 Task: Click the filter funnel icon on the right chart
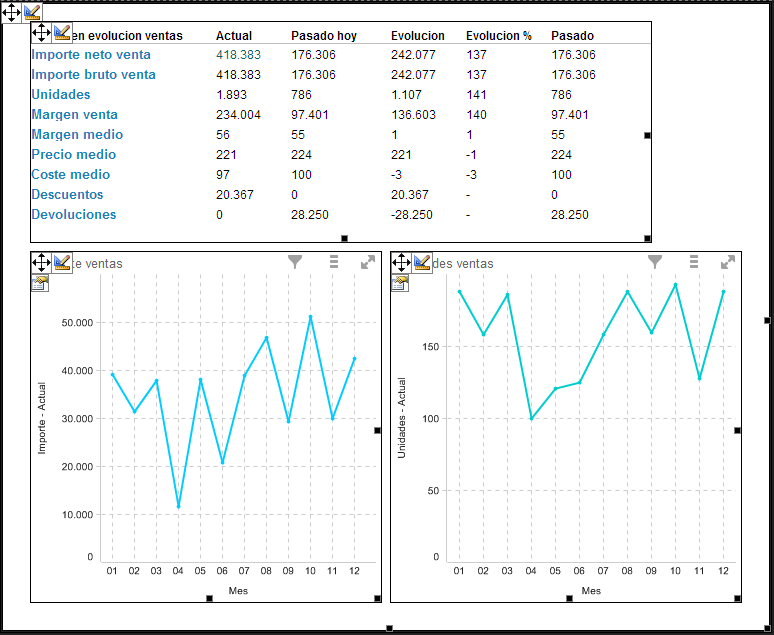pyautogui.click(x=655, y=262)
